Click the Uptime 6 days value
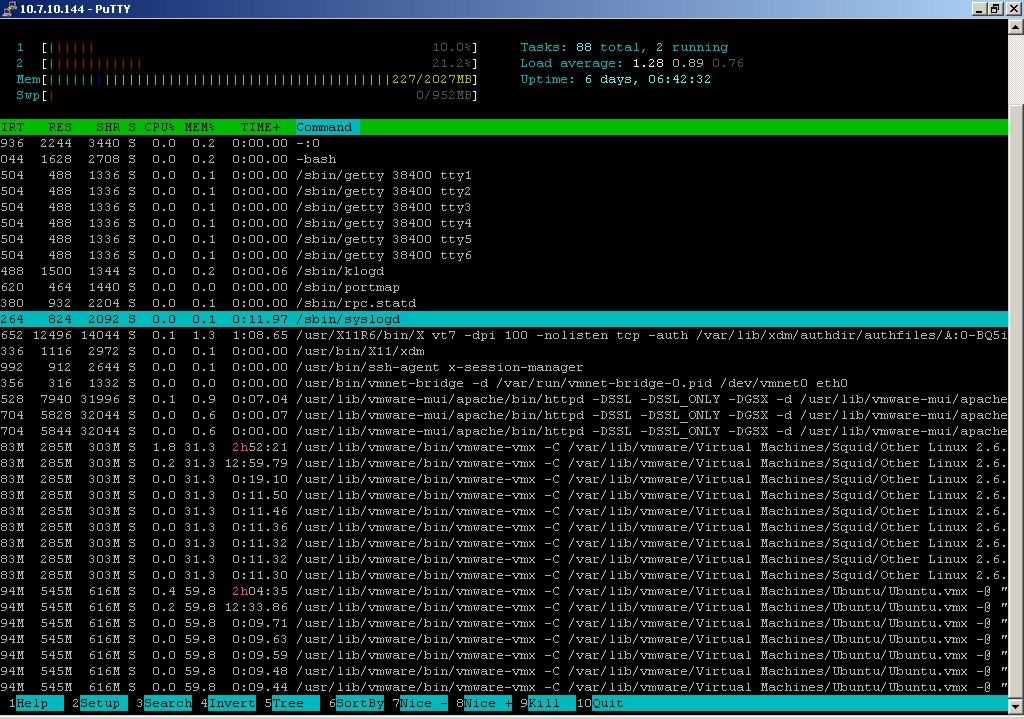This screenshot has width=1024, height=719. click(x=648, y=79)
